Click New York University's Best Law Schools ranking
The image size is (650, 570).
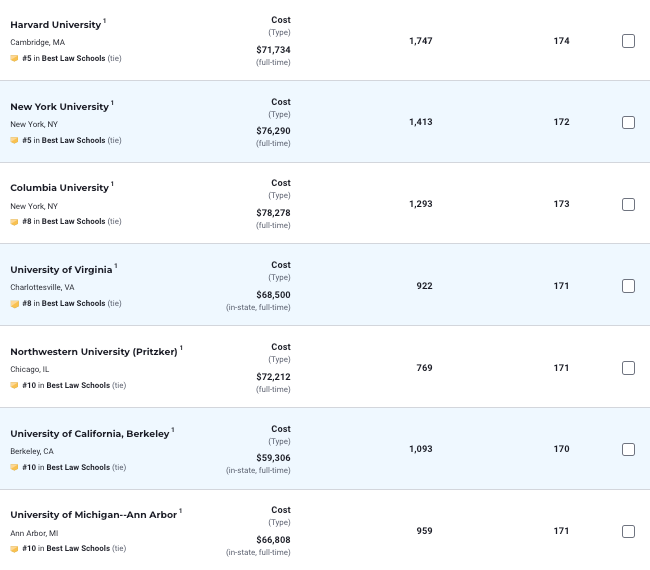click(x=73, y=140)
